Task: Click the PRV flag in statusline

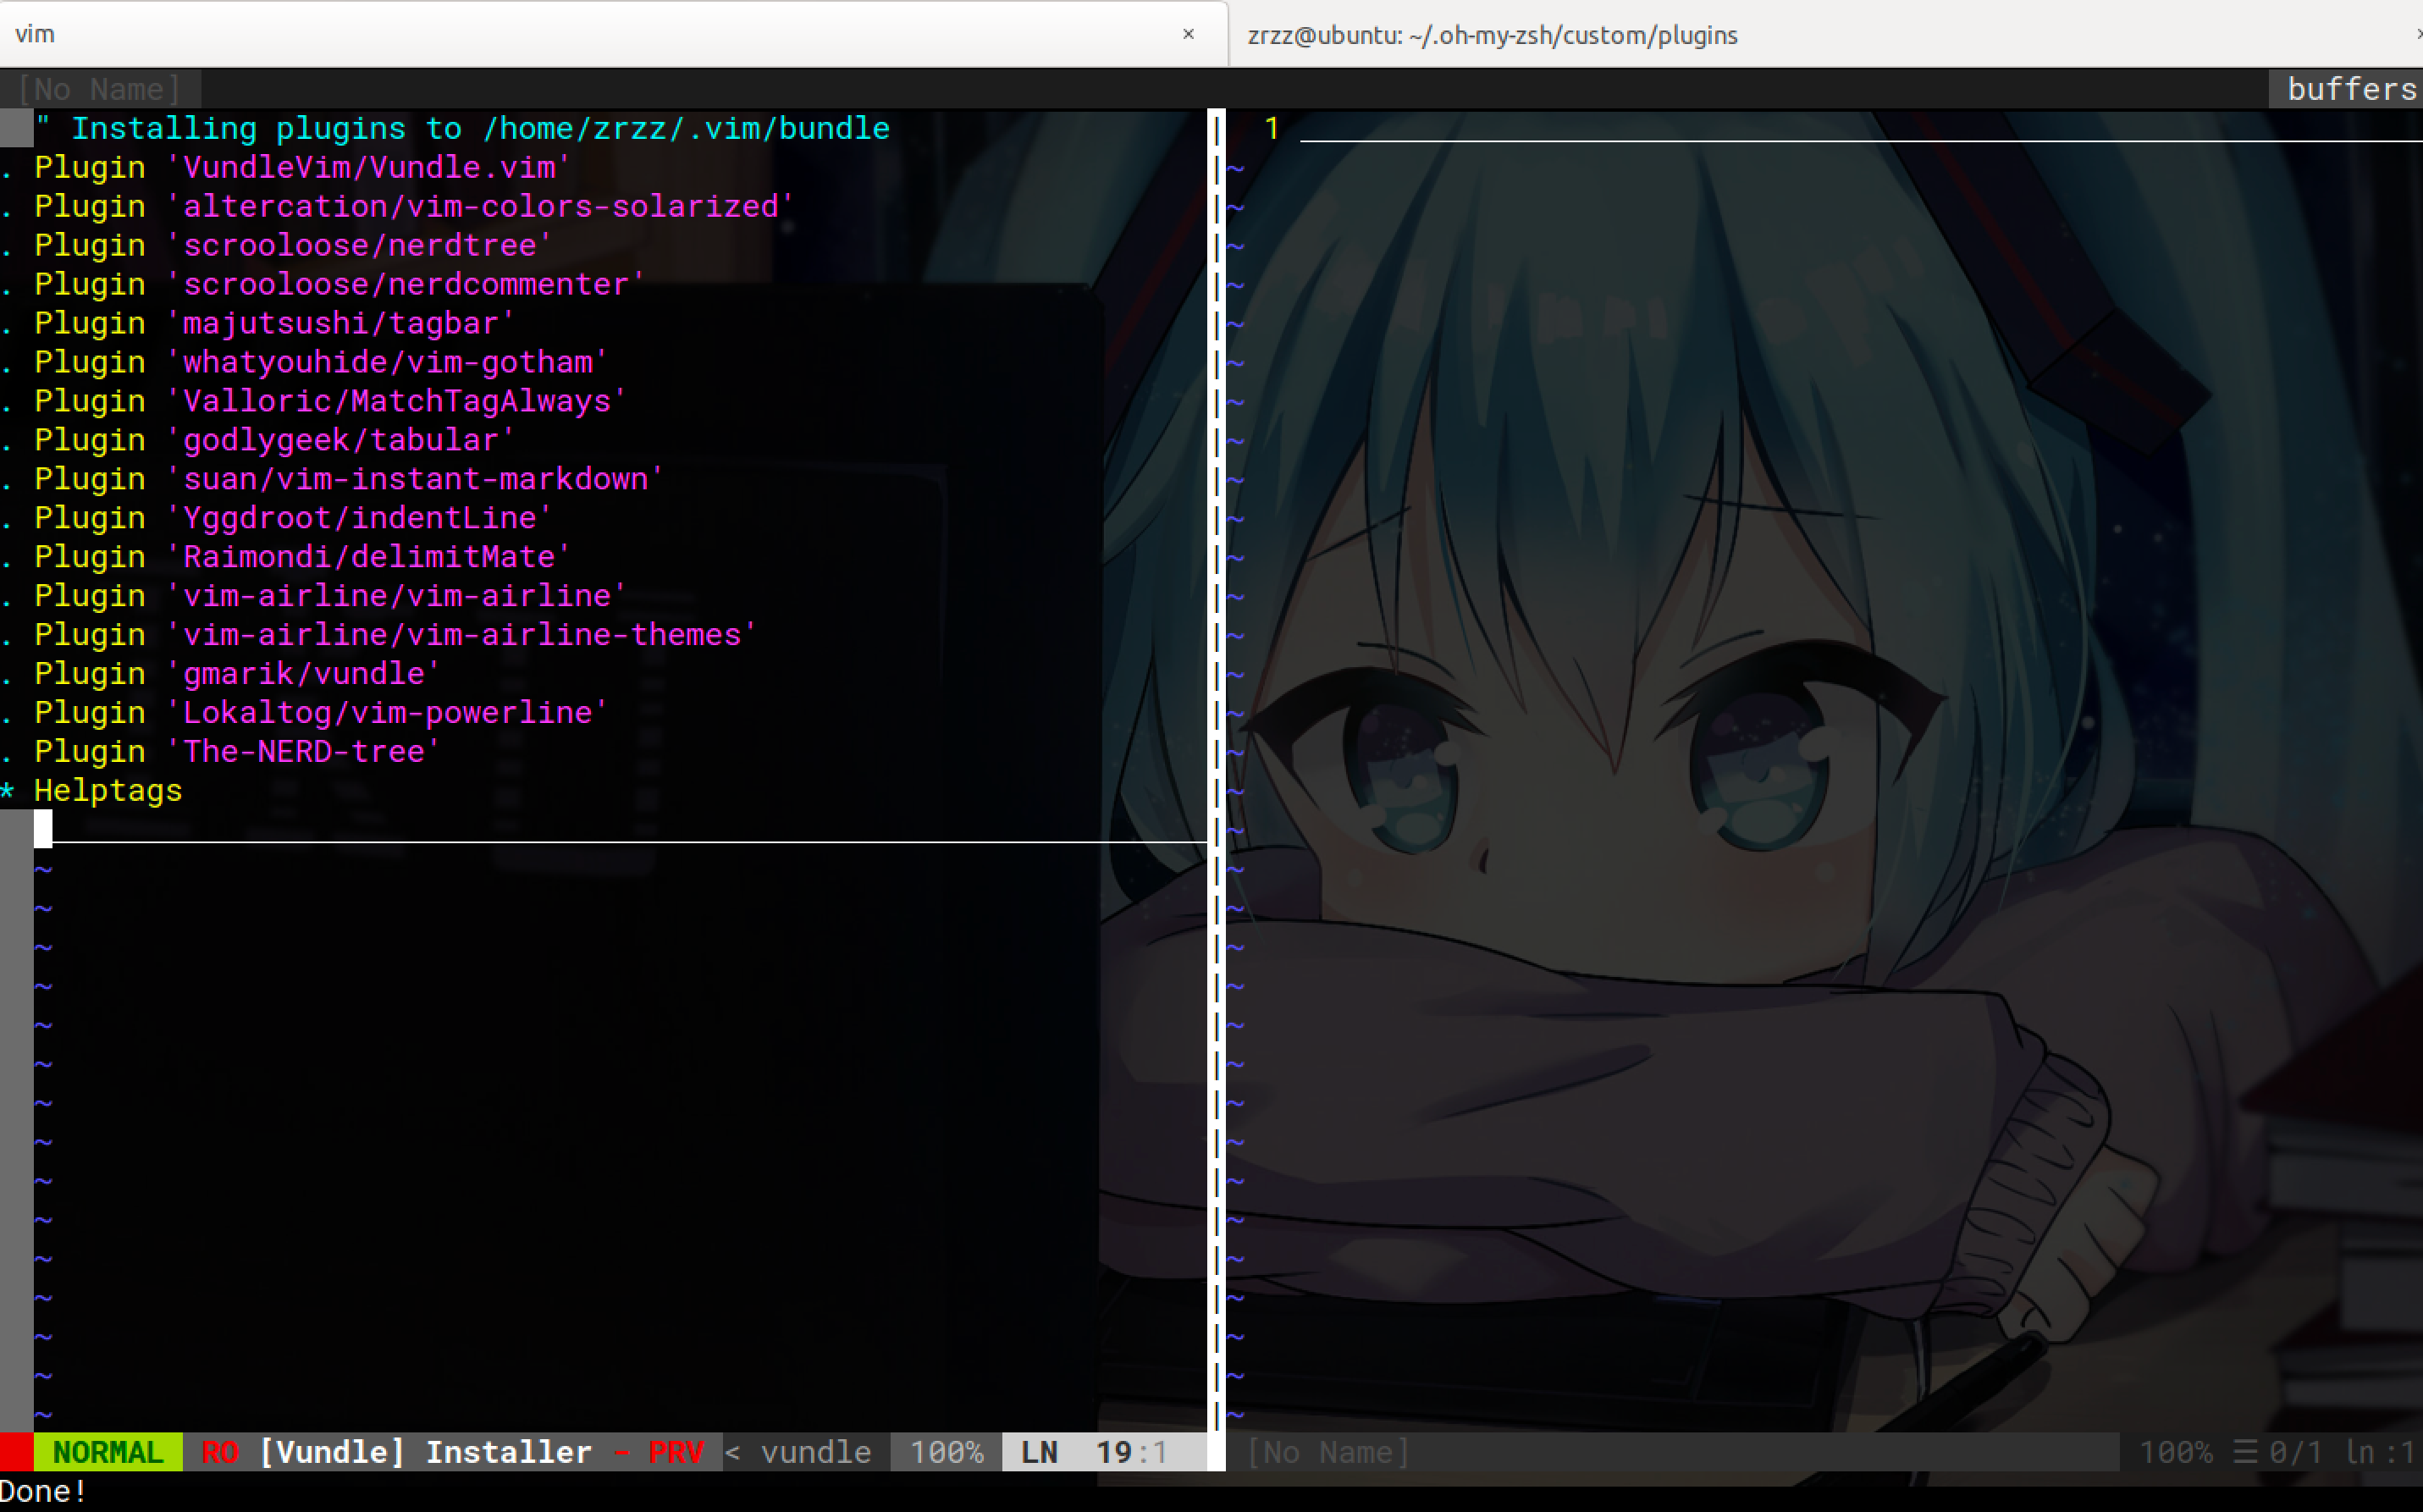Action: (x=676, y=1452)
